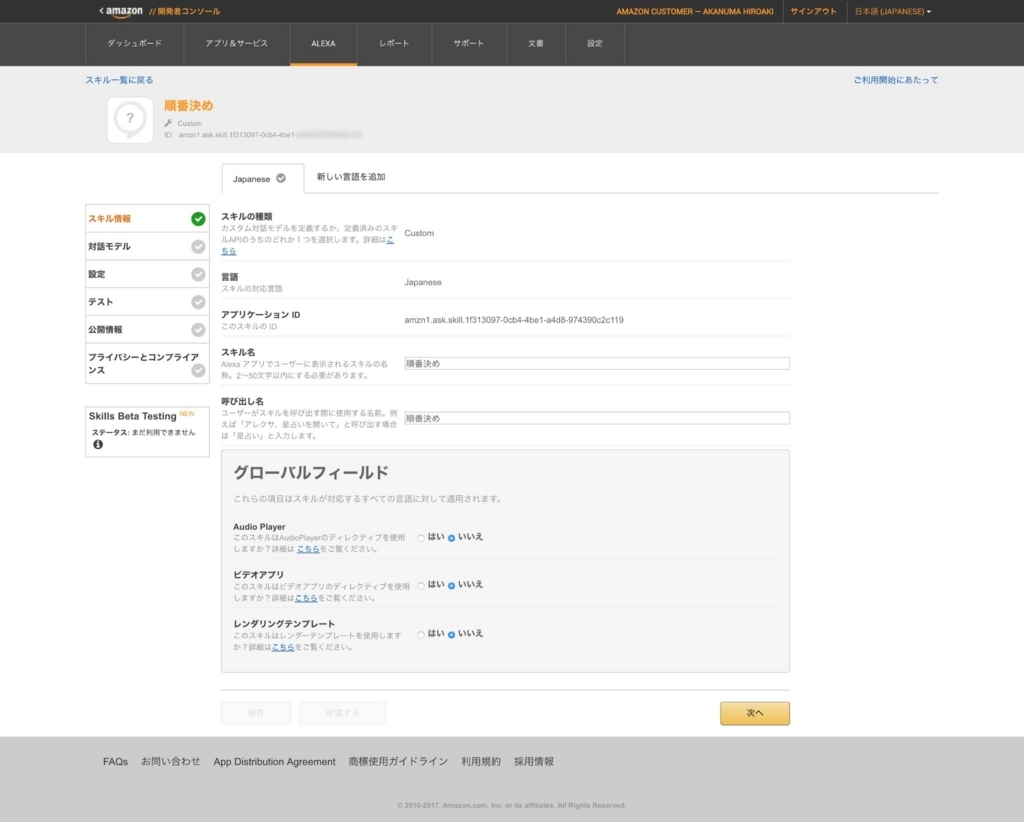Open スキル情報 in the sidebar
This screenshot has height=822, width=1024.
(x=147, y=219)
